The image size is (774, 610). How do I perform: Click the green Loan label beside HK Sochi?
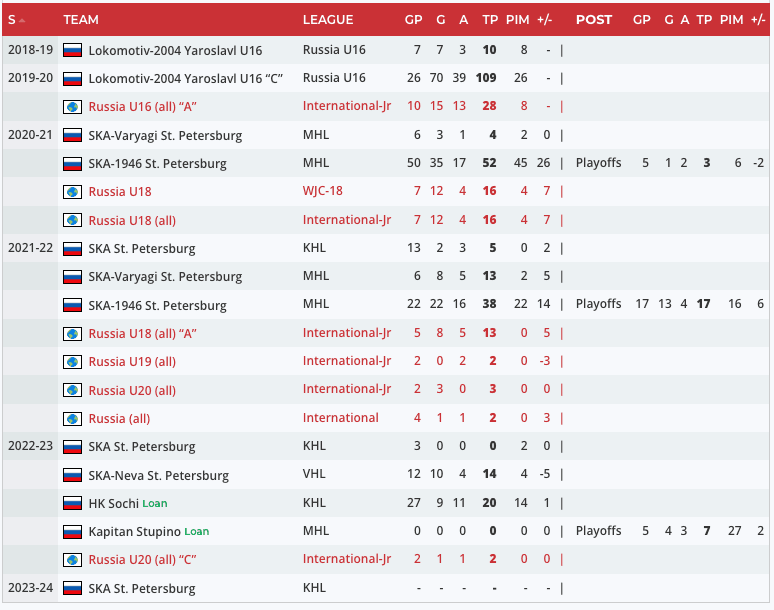click(154, 504)
